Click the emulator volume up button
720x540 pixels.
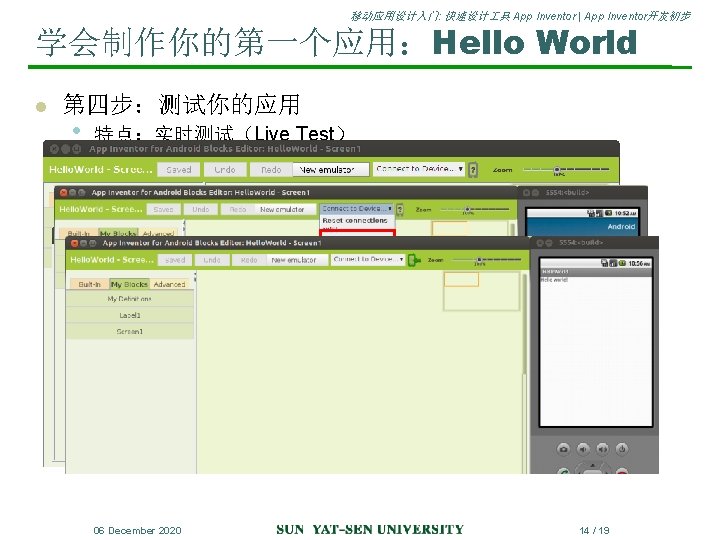[x=602, y=449]
